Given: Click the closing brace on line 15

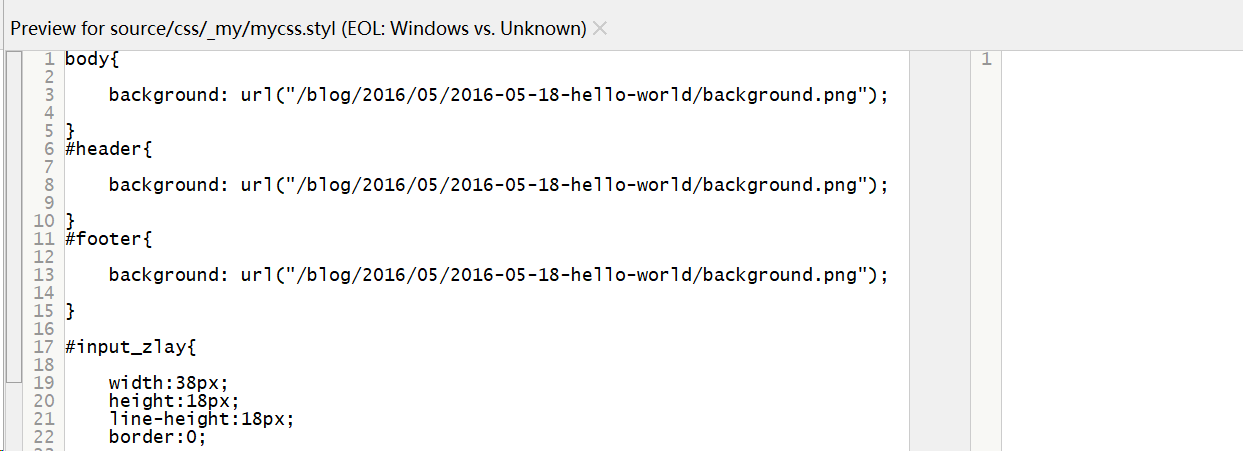Looking at the screenshot, I should (x=70, y=311).
